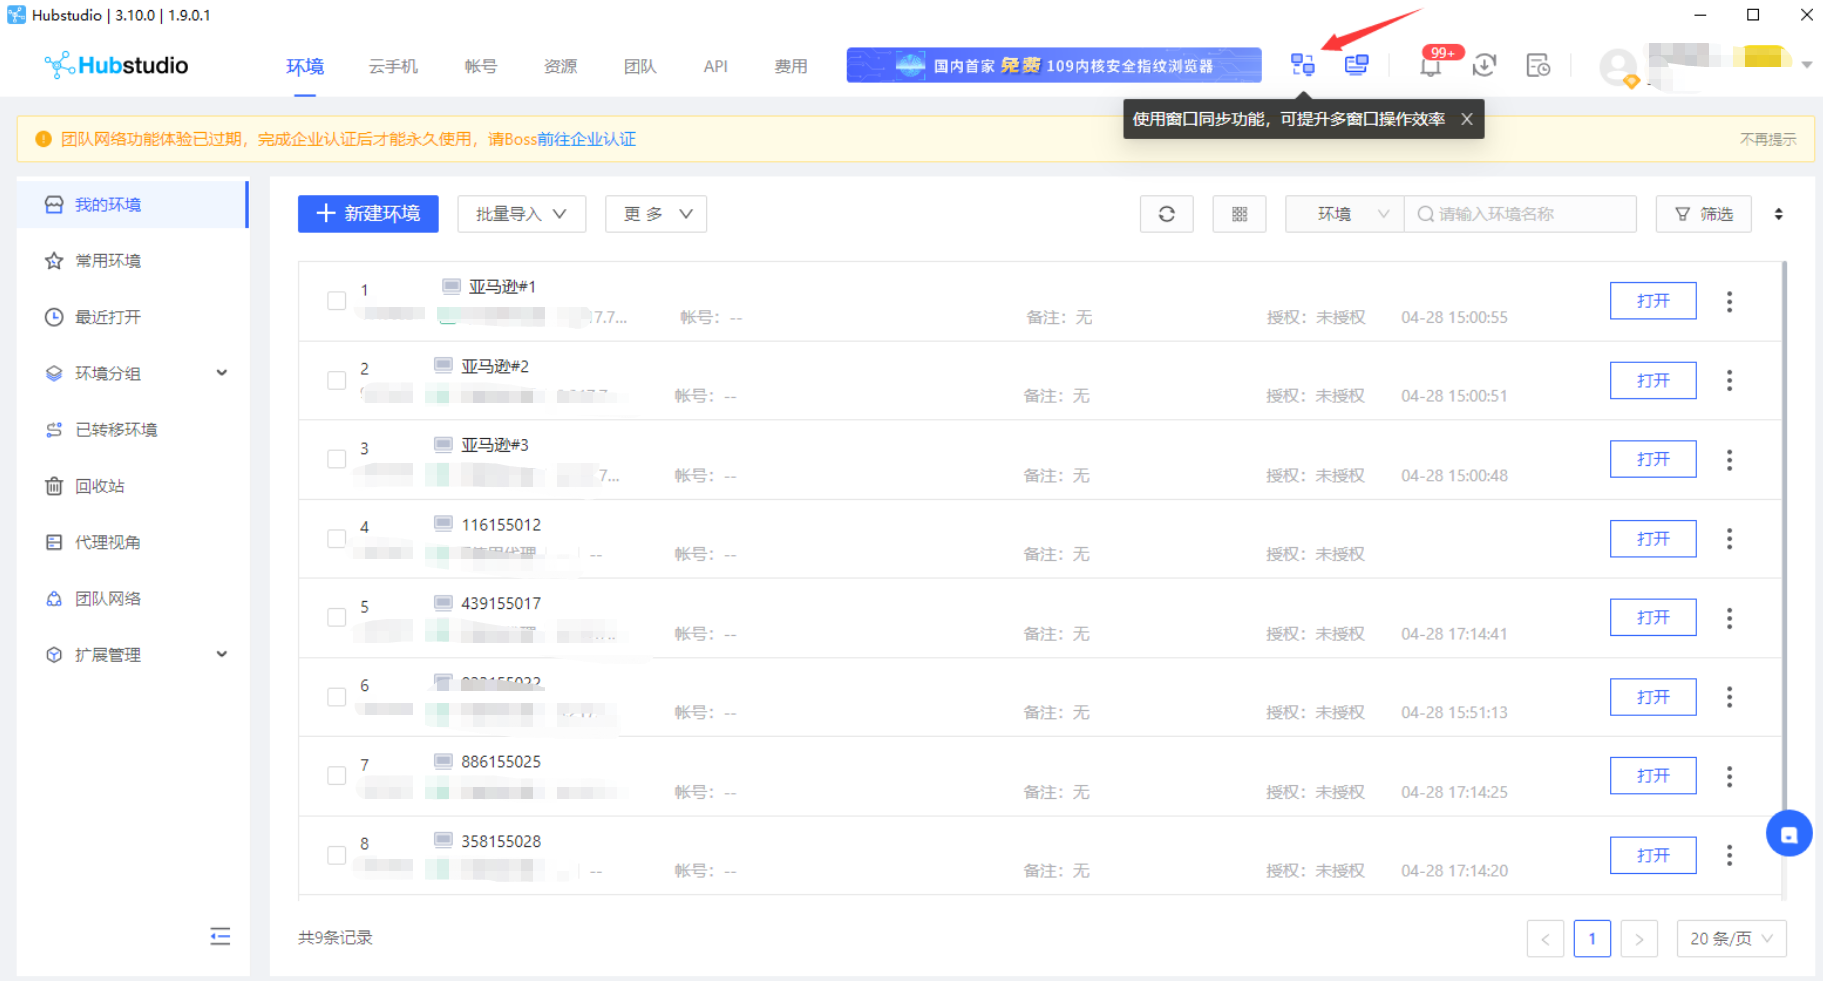Open 20条/页 page size dropdown

1731,938
